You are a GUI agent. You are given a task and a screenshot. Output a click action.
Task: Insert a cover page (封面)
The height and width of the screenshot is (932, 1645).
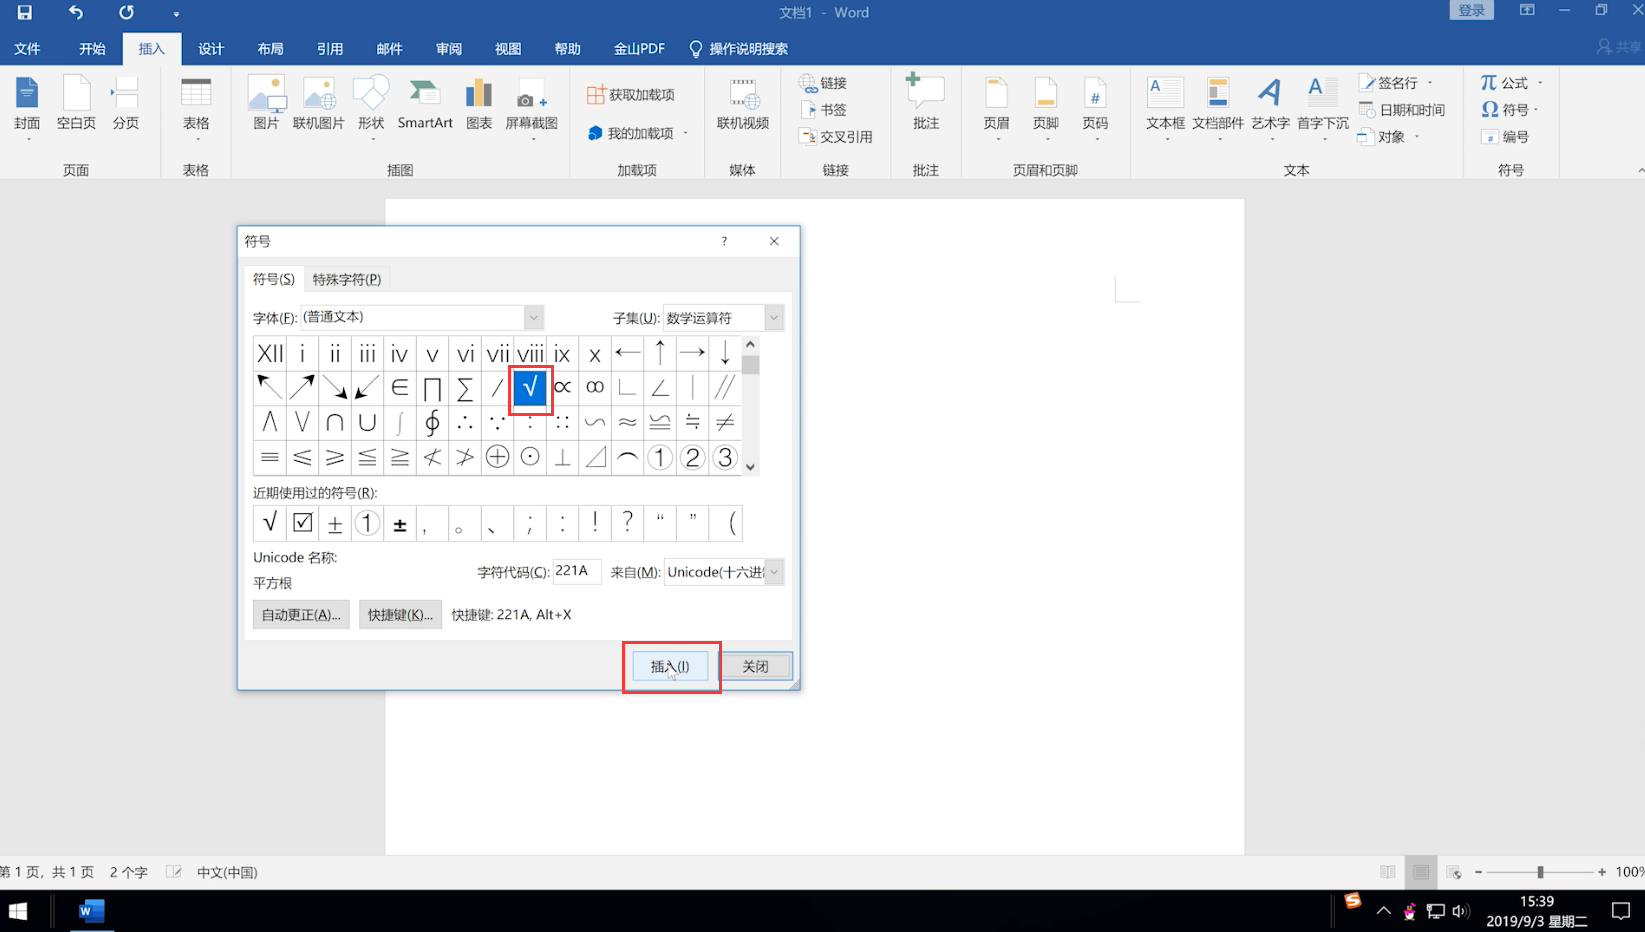pos(27,105)
